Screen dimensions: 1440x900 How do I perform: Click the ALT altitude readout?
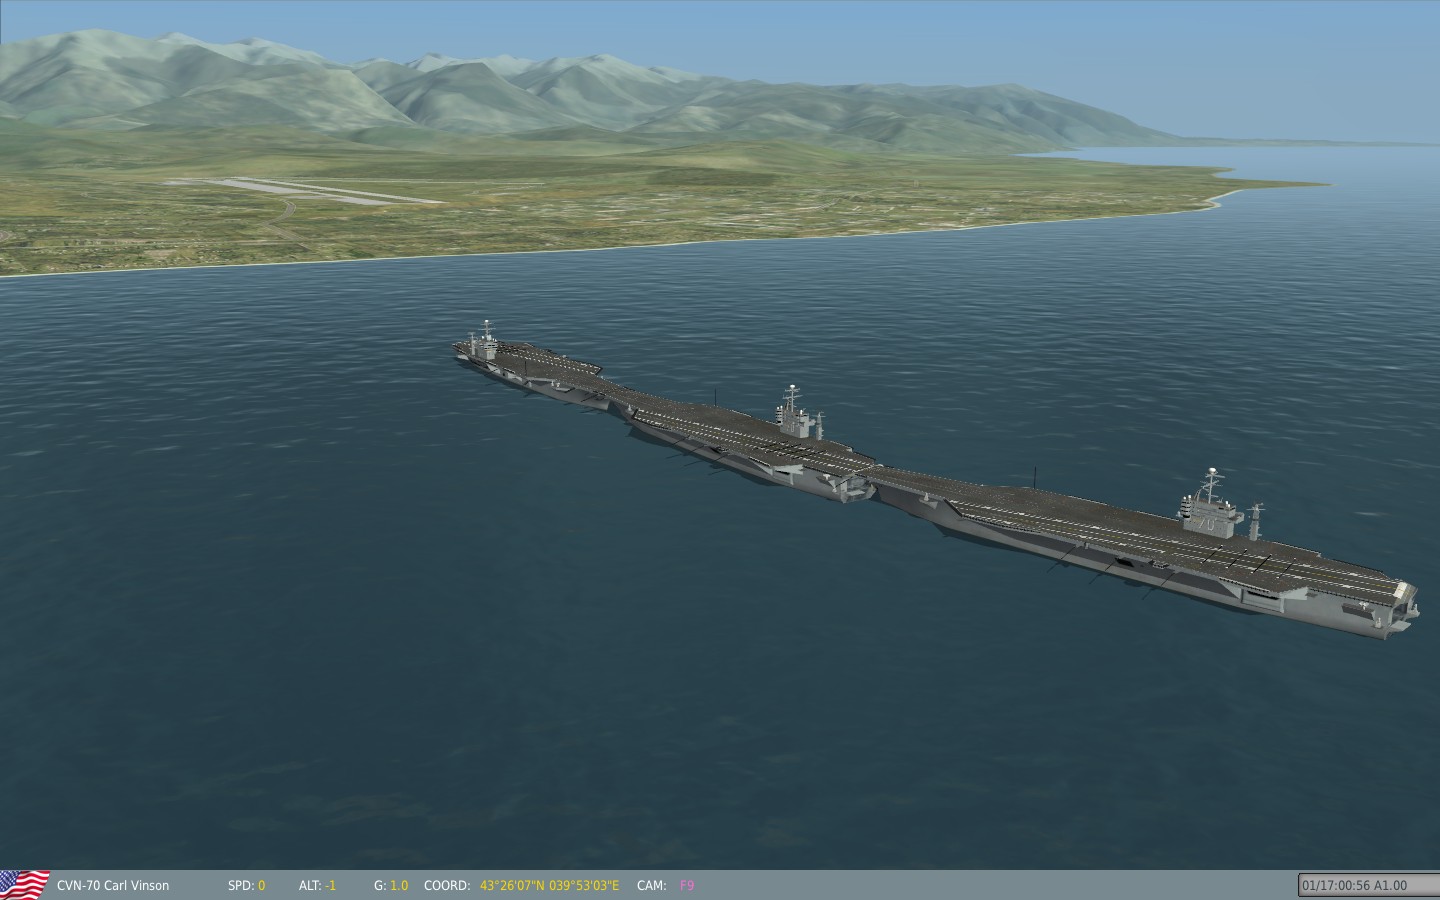[x=317, y=885]
